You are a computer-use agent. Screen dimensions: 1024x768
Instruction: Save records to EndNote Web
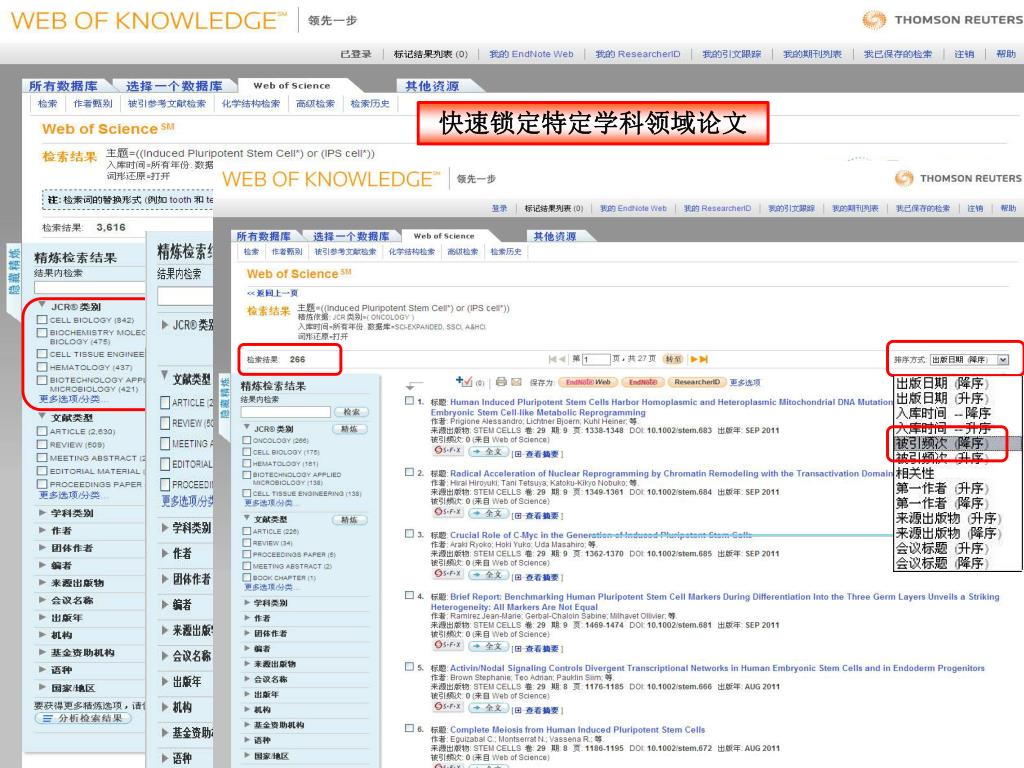pos(588,382)
